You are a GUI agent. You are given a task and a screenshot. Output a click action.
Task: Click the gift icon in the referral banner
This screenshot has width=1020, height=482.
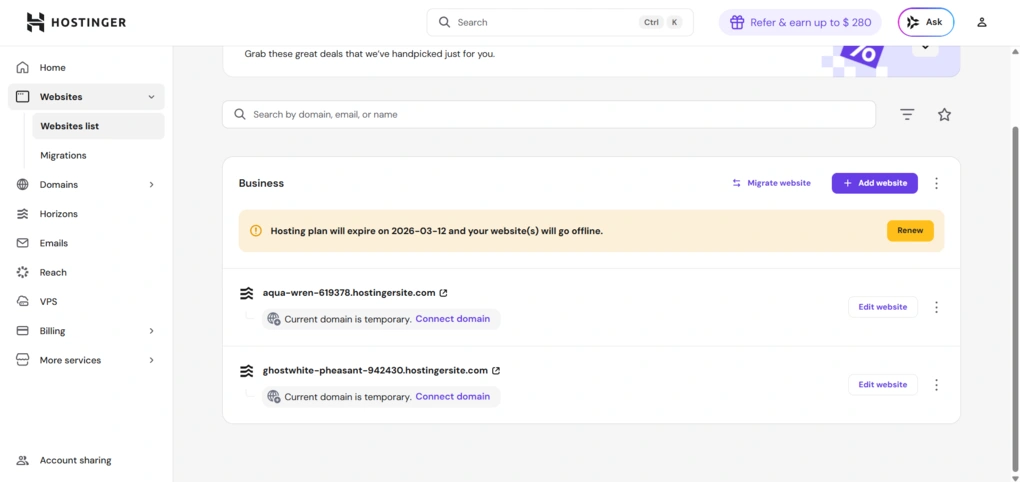[x=736, y=22]
